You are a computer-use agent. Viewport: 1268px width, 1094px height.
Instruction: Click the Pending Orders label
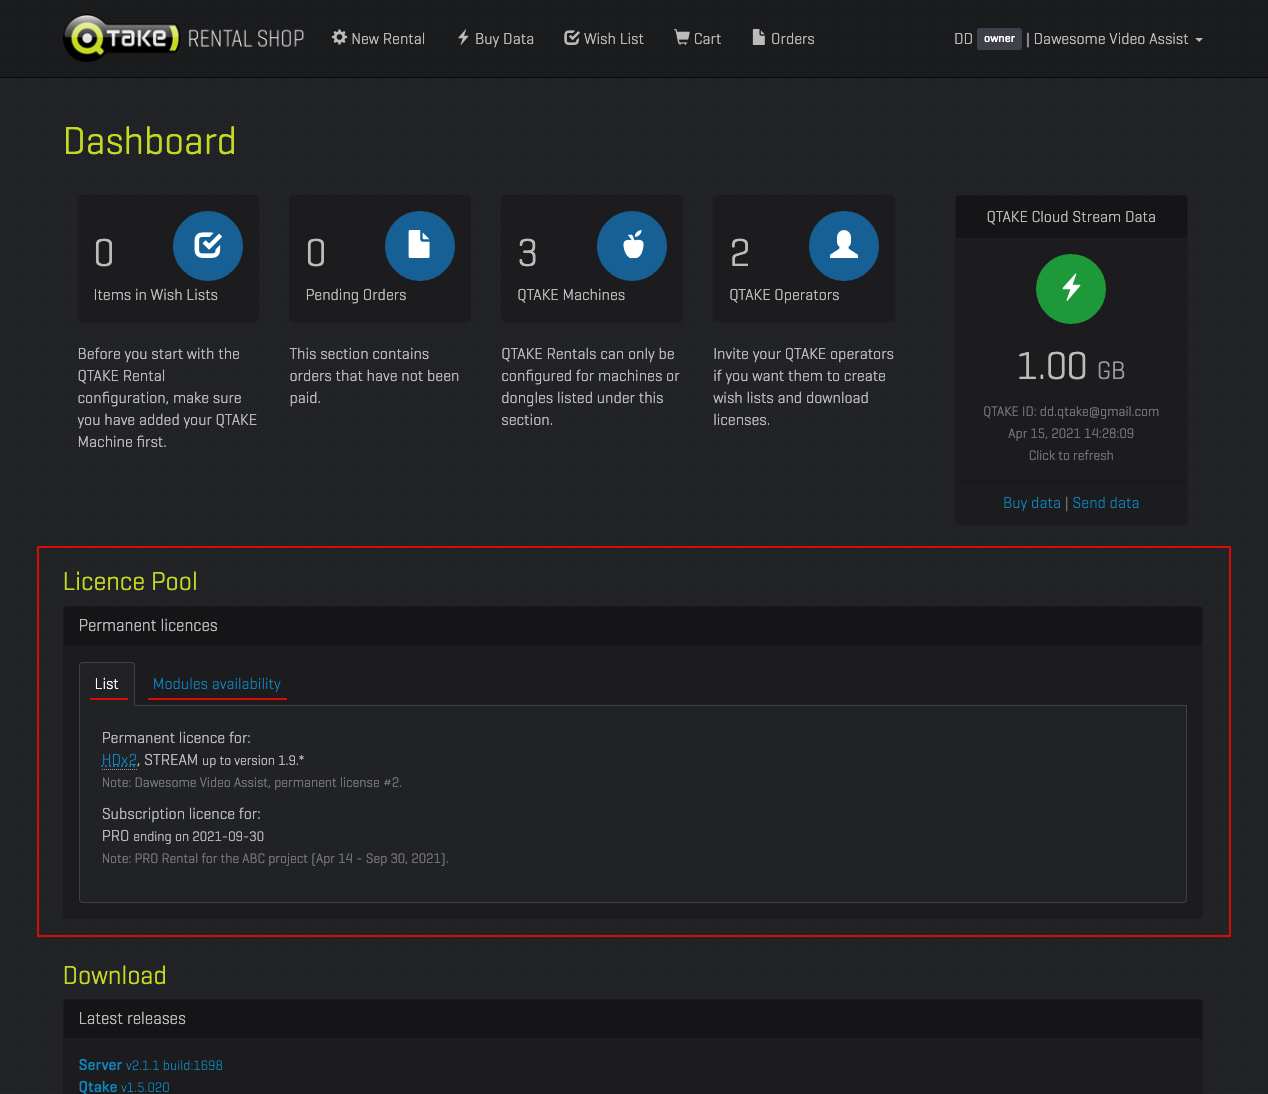tap(356, 295)
